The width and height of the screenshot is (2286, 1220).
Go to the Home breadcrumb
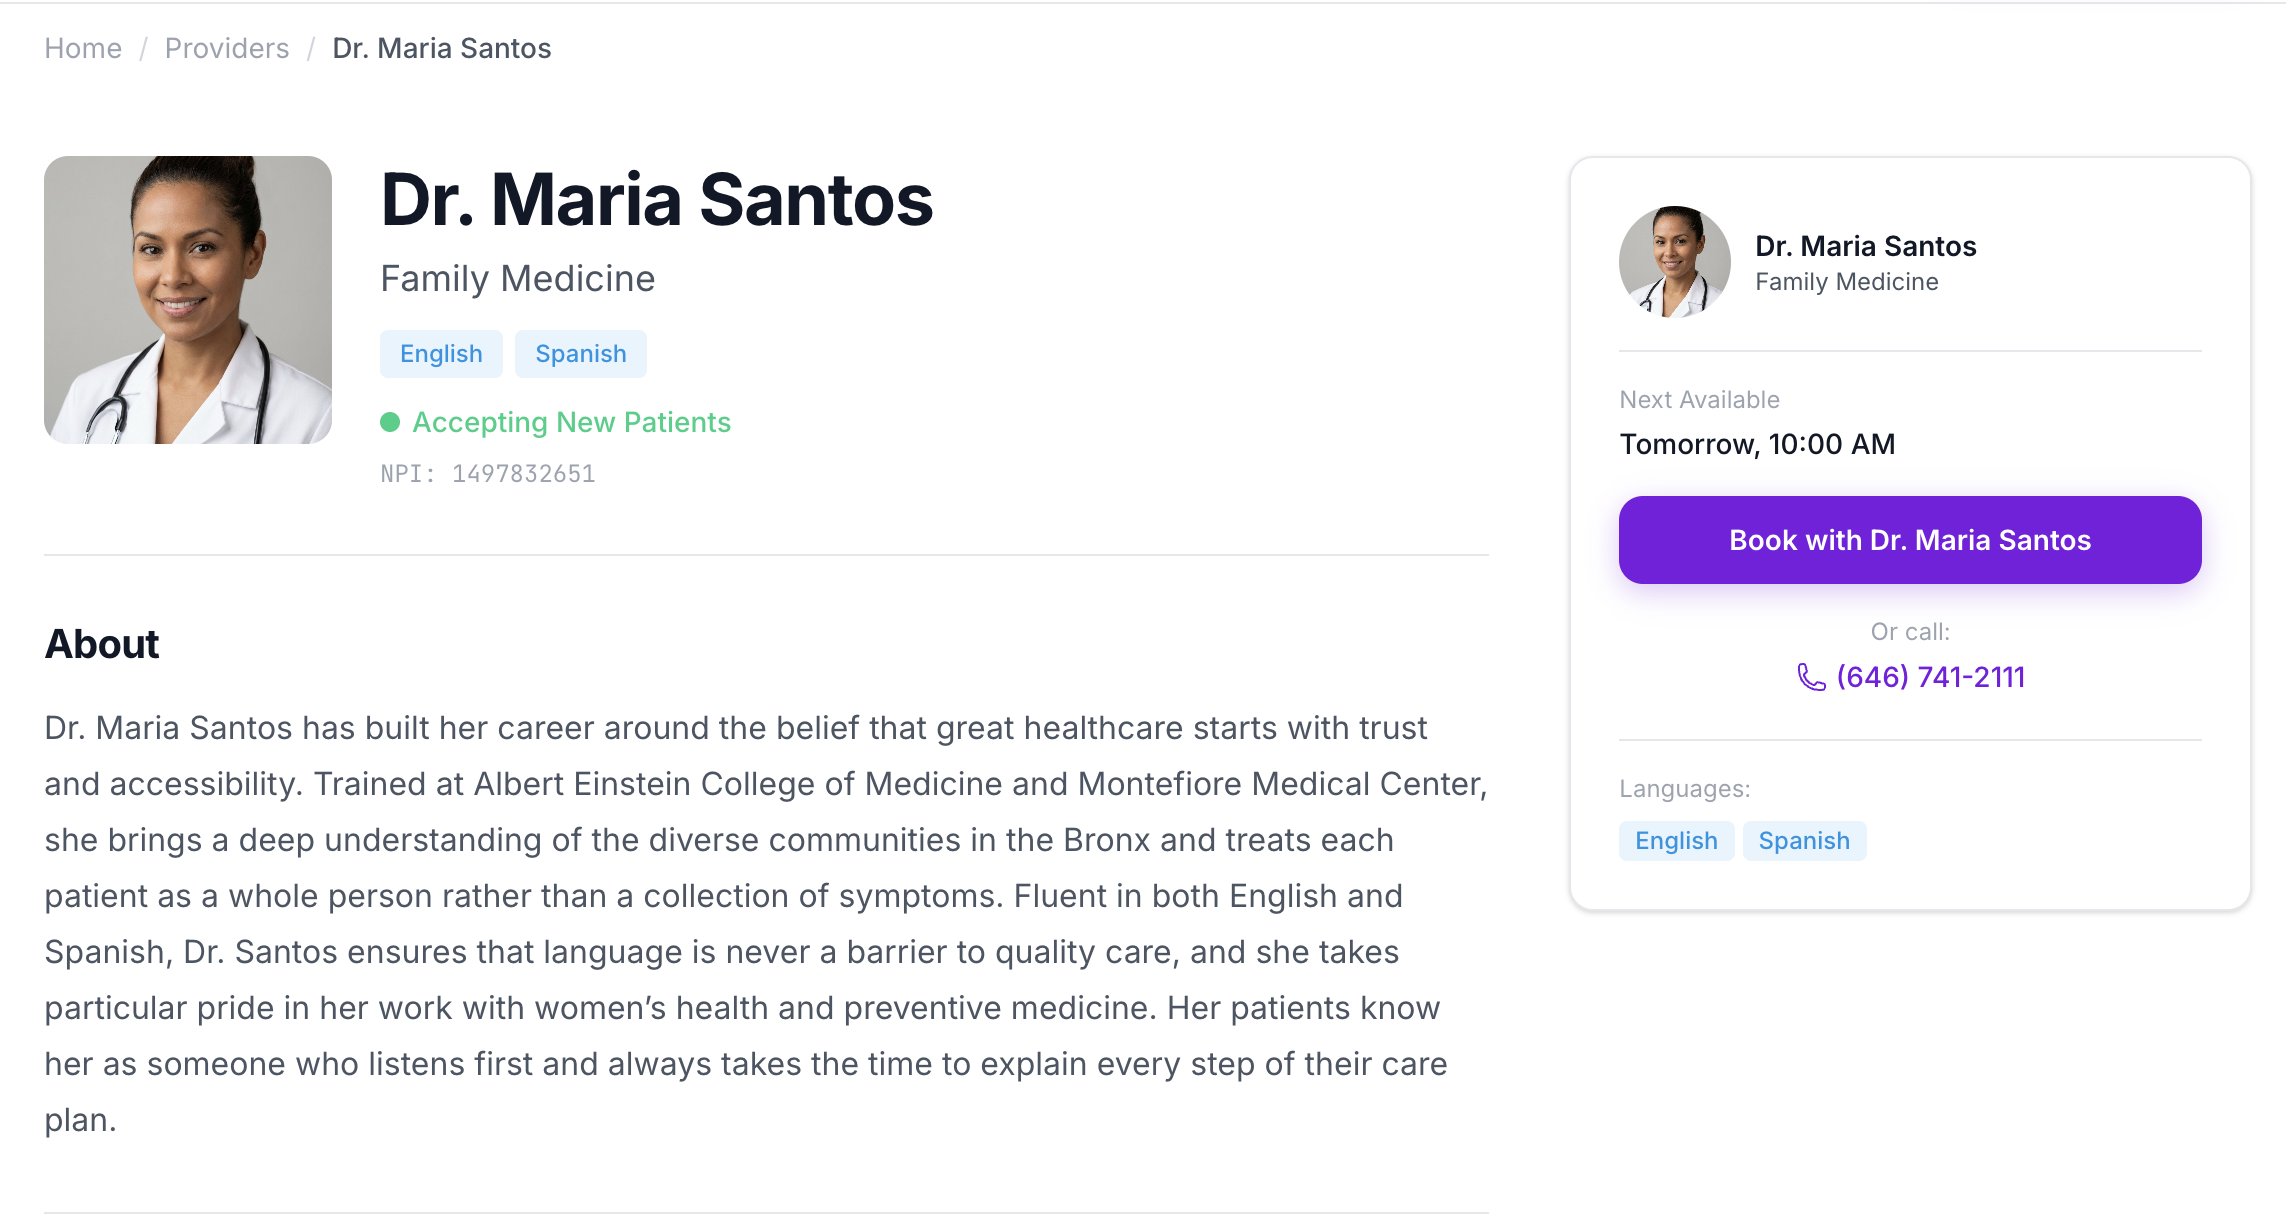(83, 48)
